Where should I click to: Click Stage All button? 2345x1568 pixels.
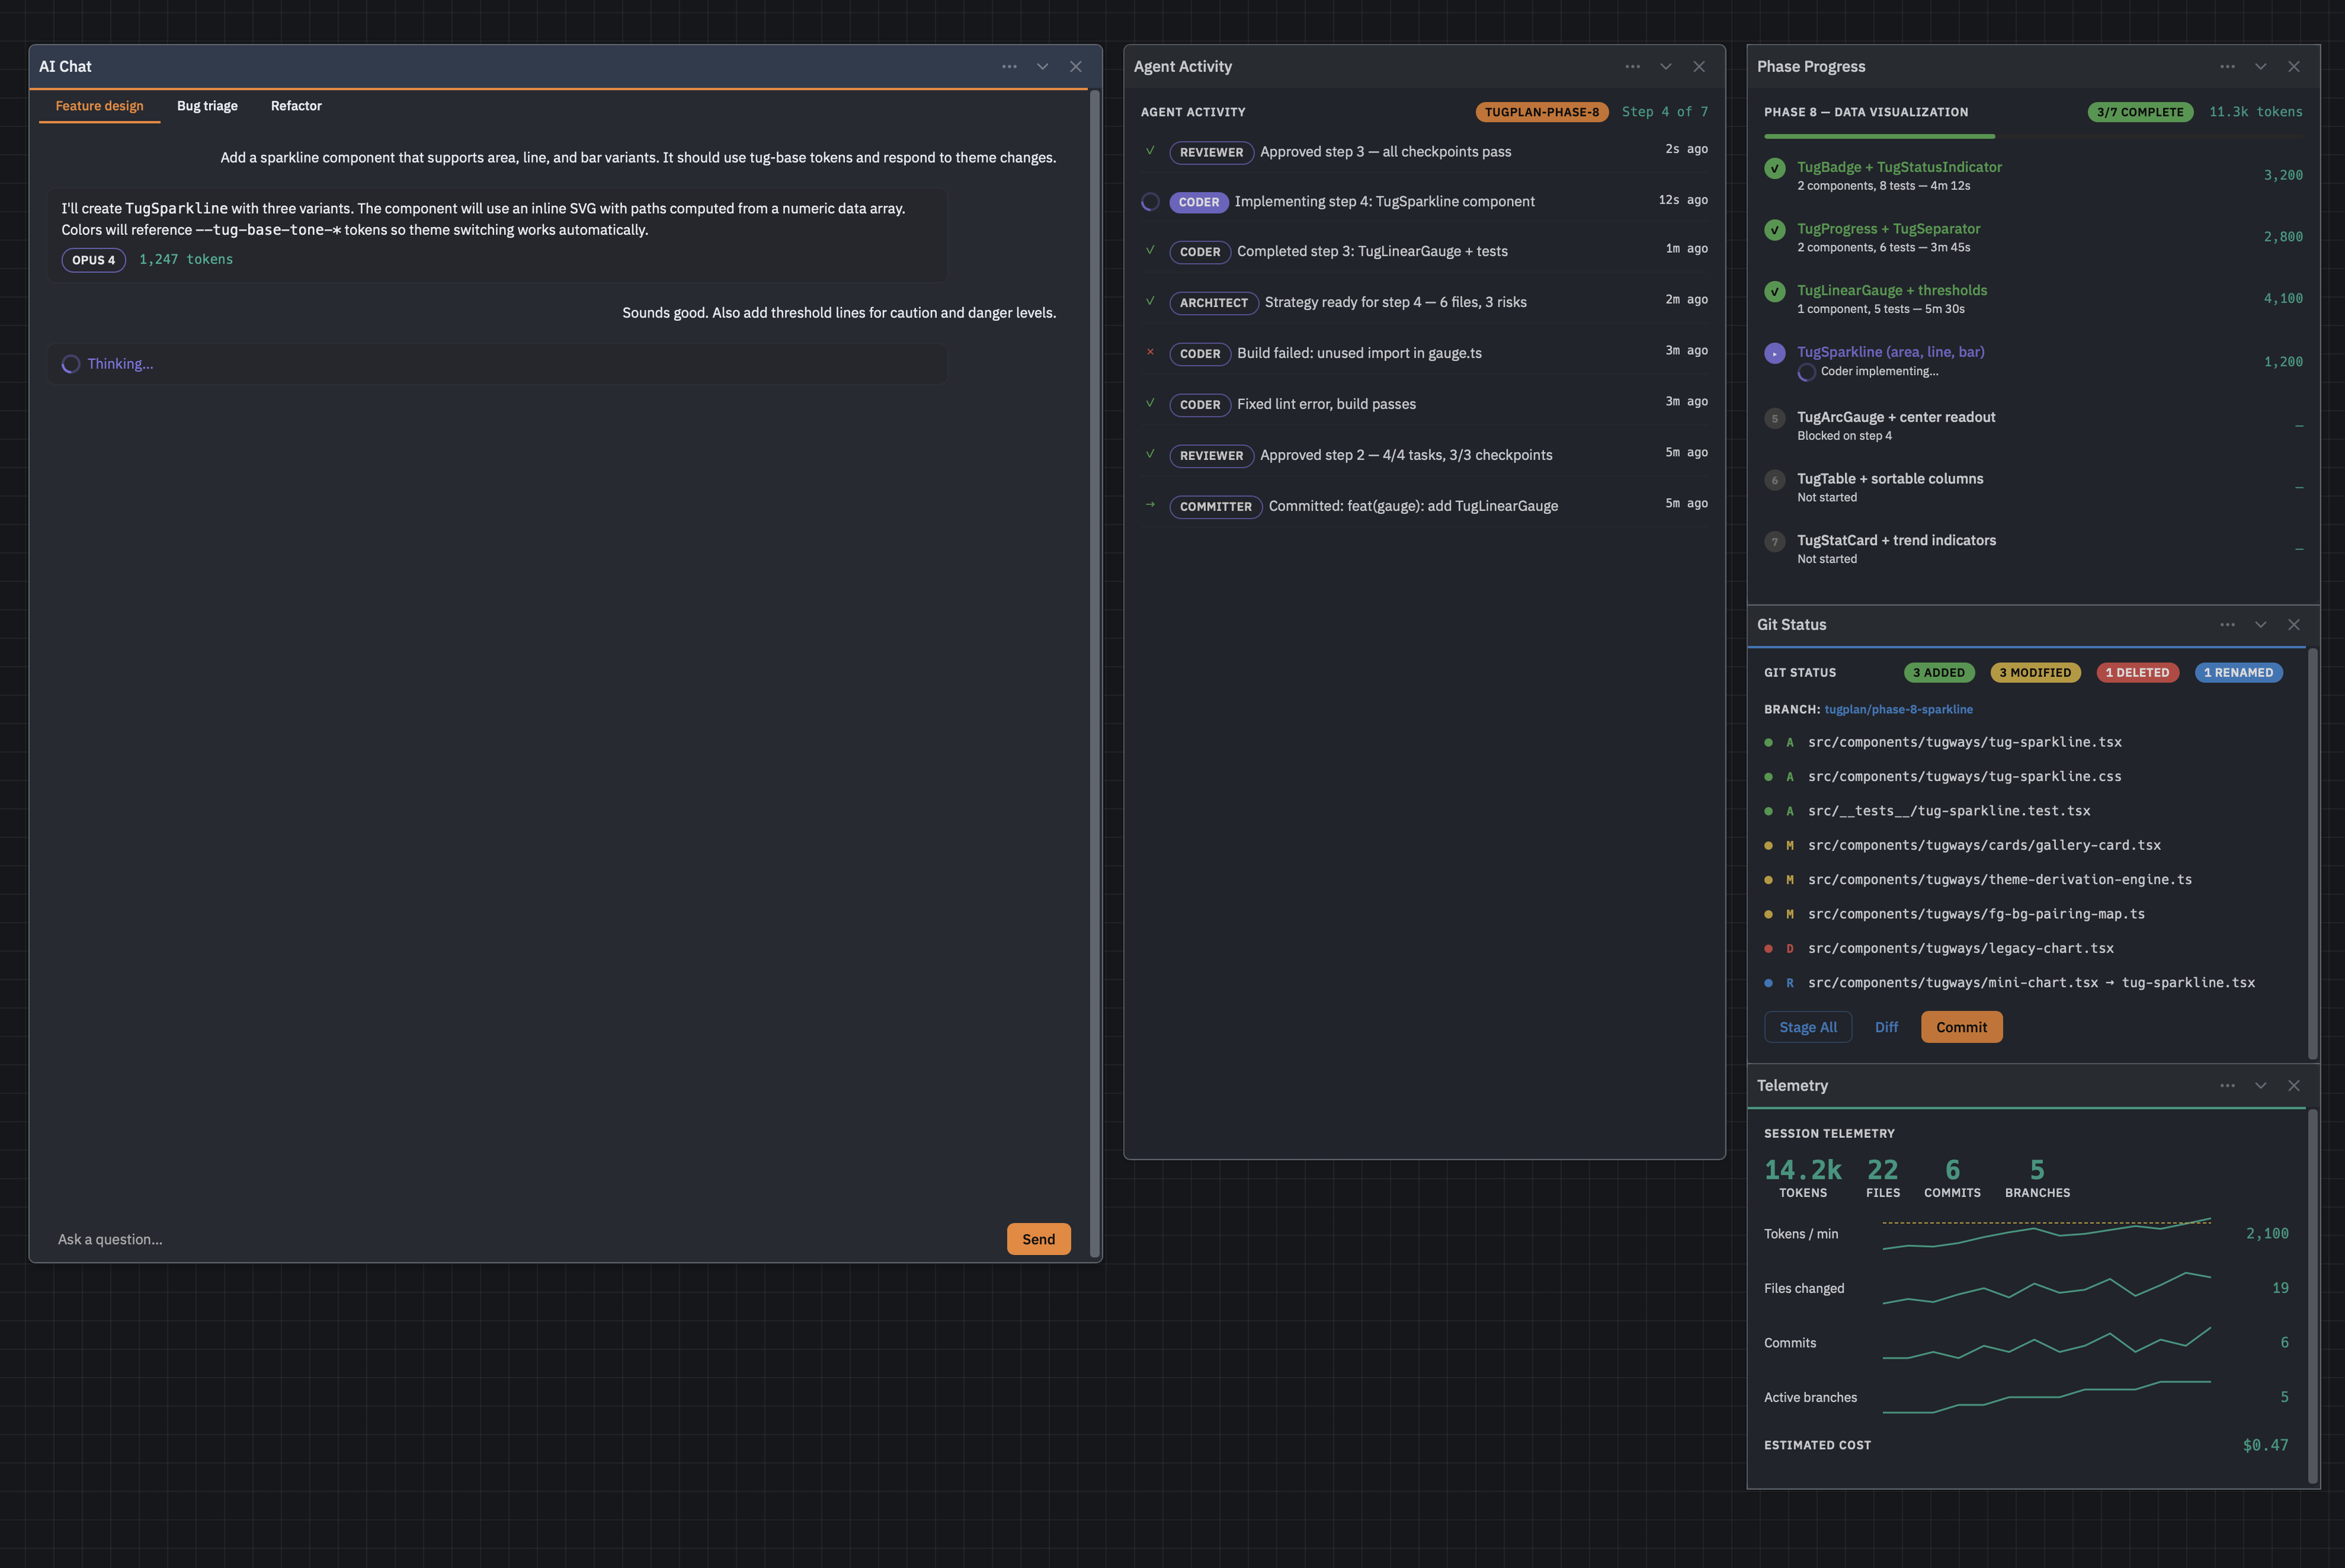[x=1808, y=1027]
